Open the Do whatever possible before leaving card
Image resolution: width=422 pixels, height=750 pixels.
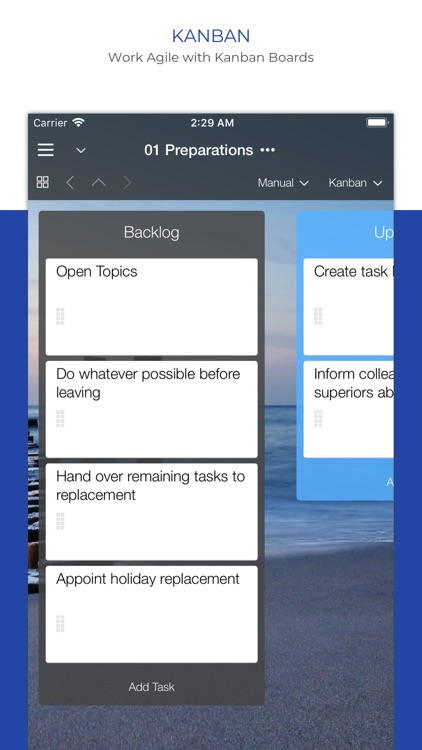click(152, 409)
